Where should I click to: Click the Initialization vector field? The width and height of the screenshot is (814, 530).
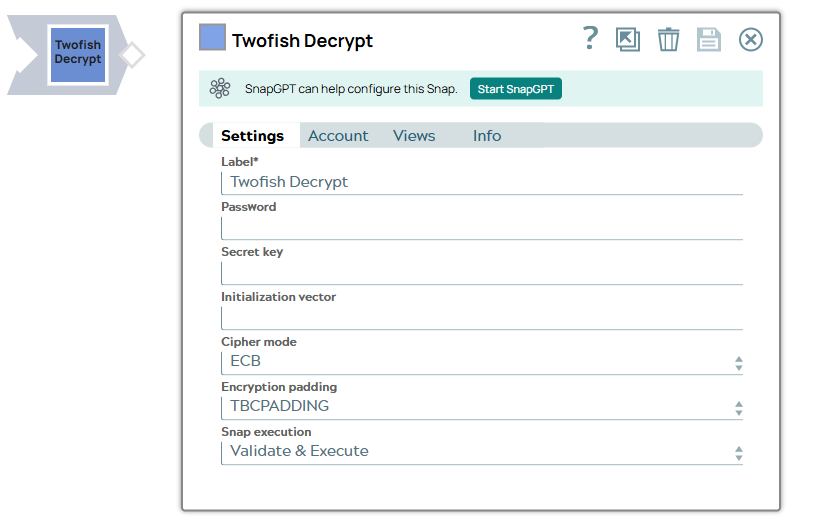(481, 318)
